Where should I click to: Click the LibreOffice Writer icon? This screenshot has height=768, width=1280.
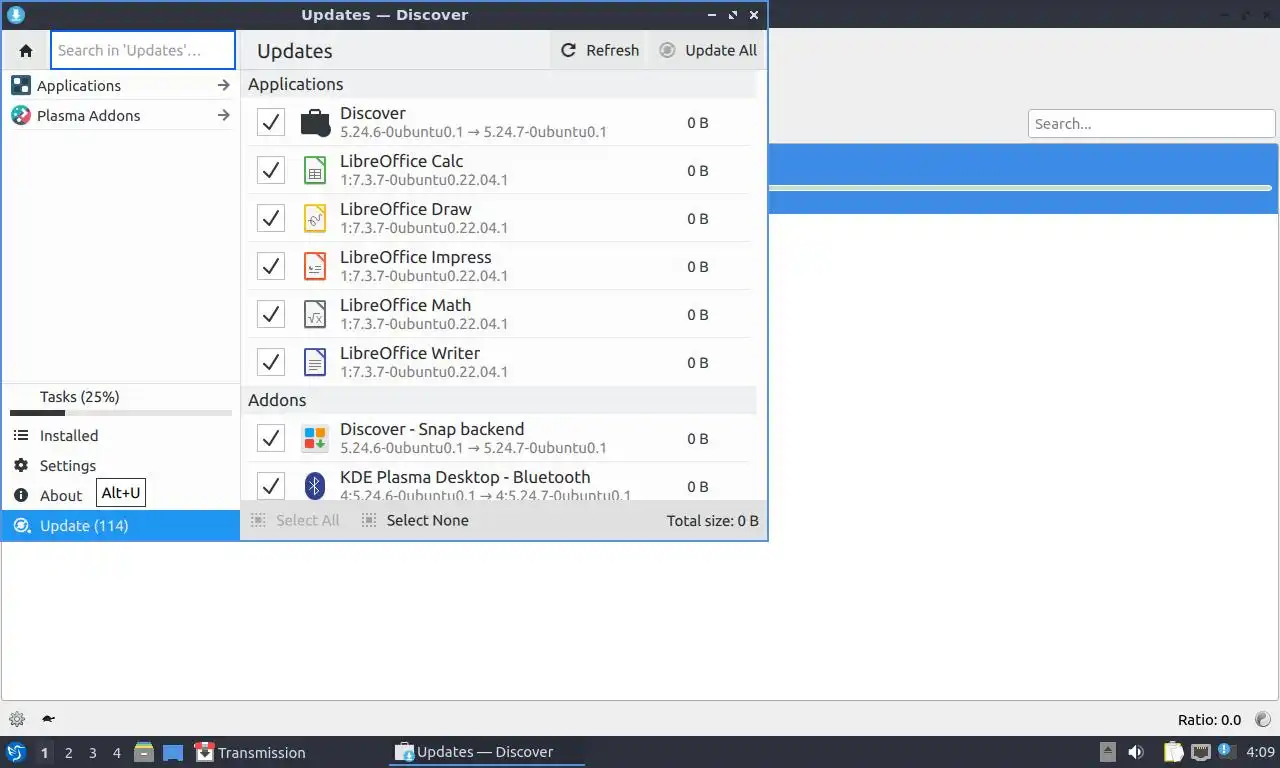click(x=315, y=362)
